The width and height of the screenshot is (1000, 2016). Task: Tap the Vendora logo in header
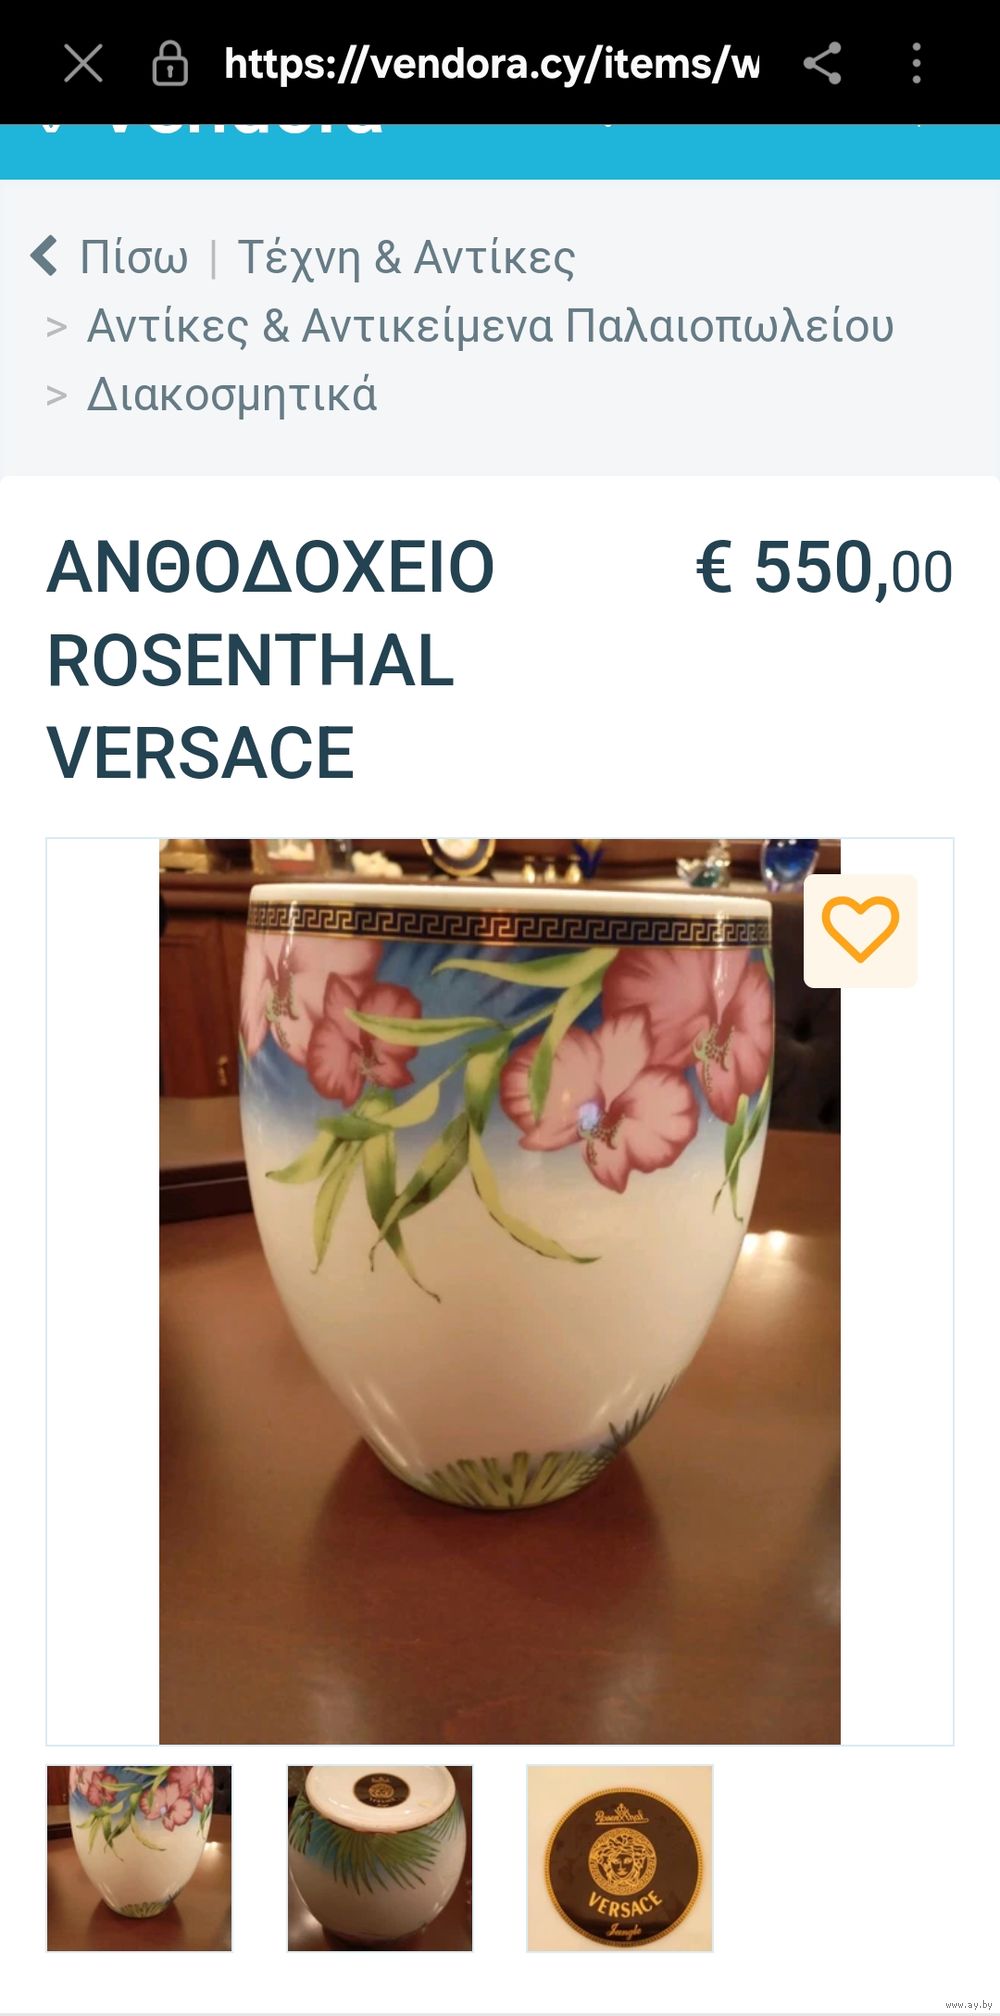point(212,129)
